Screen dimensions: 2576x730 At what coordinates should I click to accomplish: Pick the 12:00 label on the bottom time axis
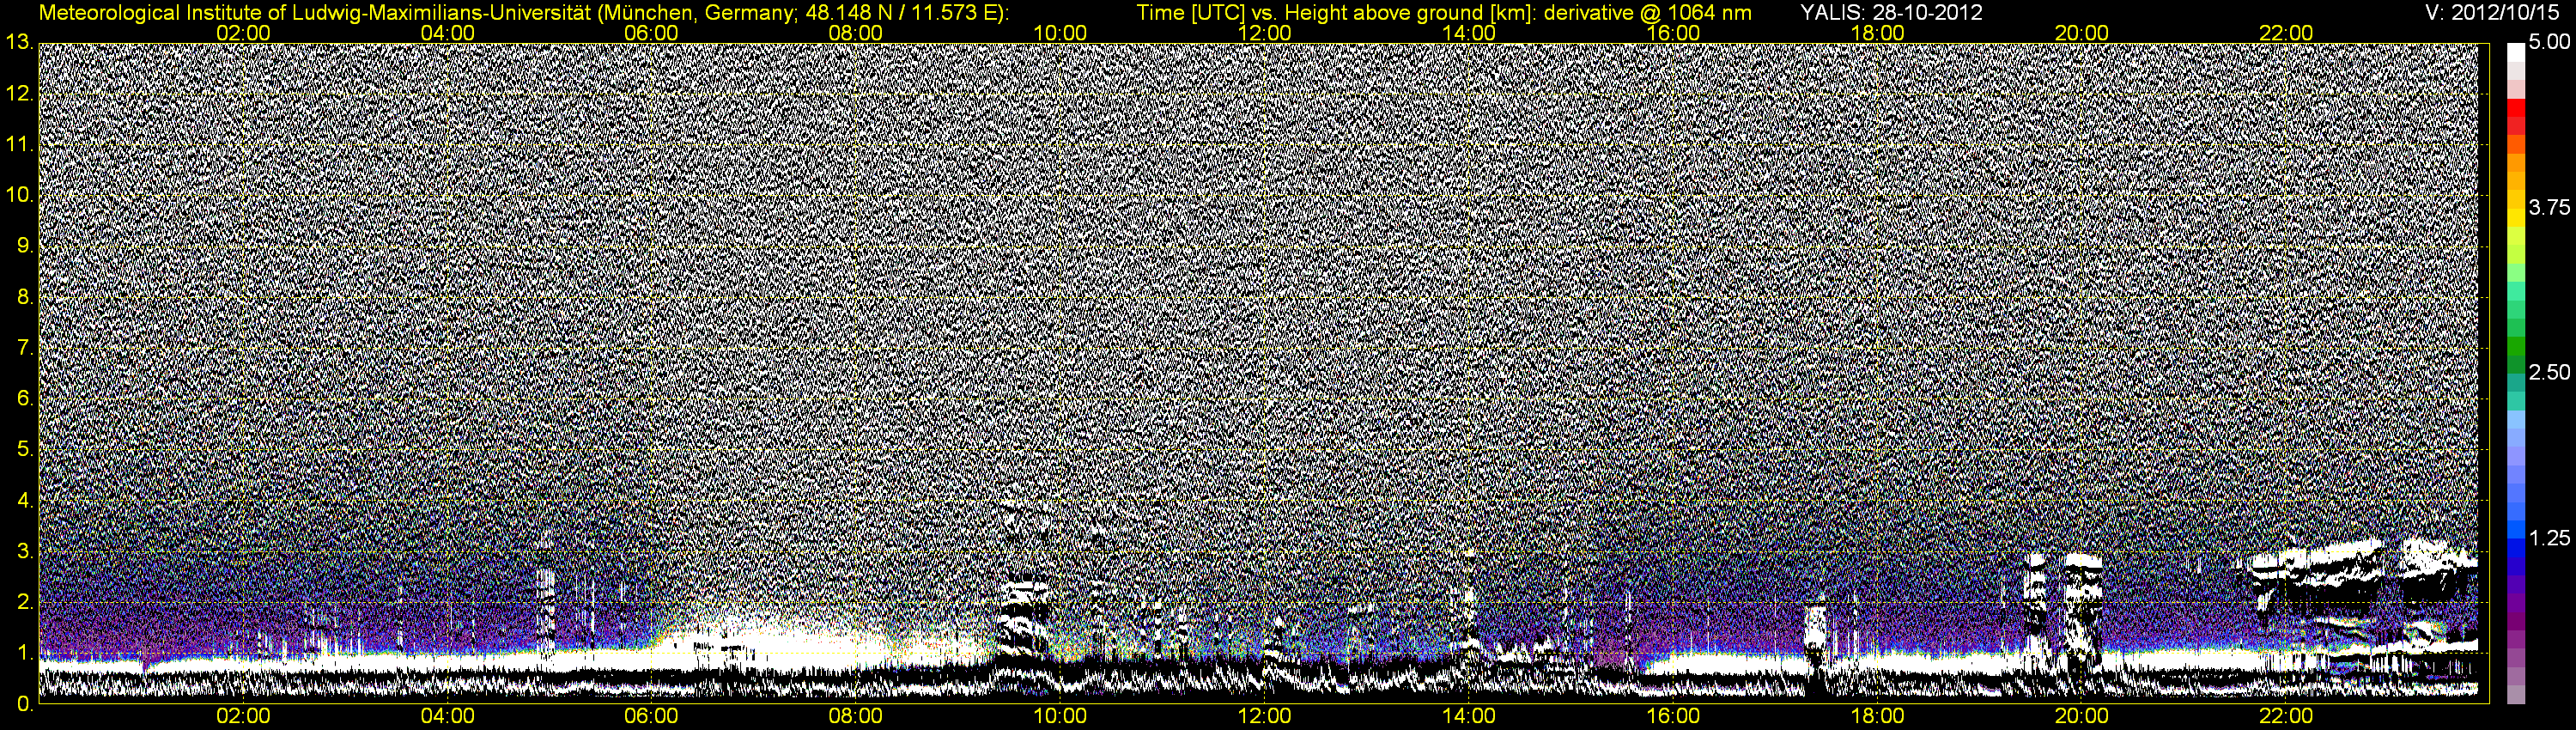point(1264,717)
